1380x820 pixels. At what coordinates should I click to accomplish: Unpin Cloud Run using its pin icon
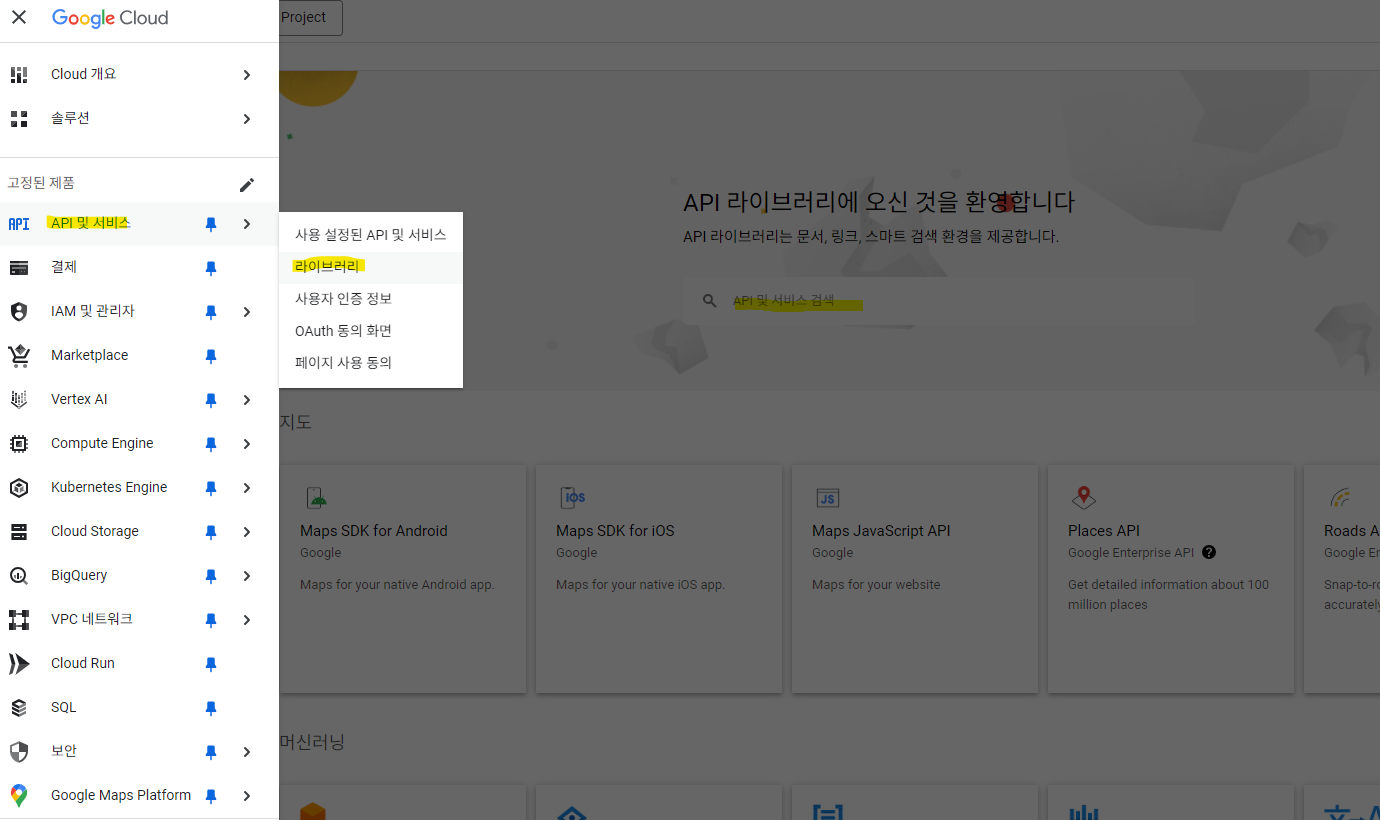tap(211, 664)
